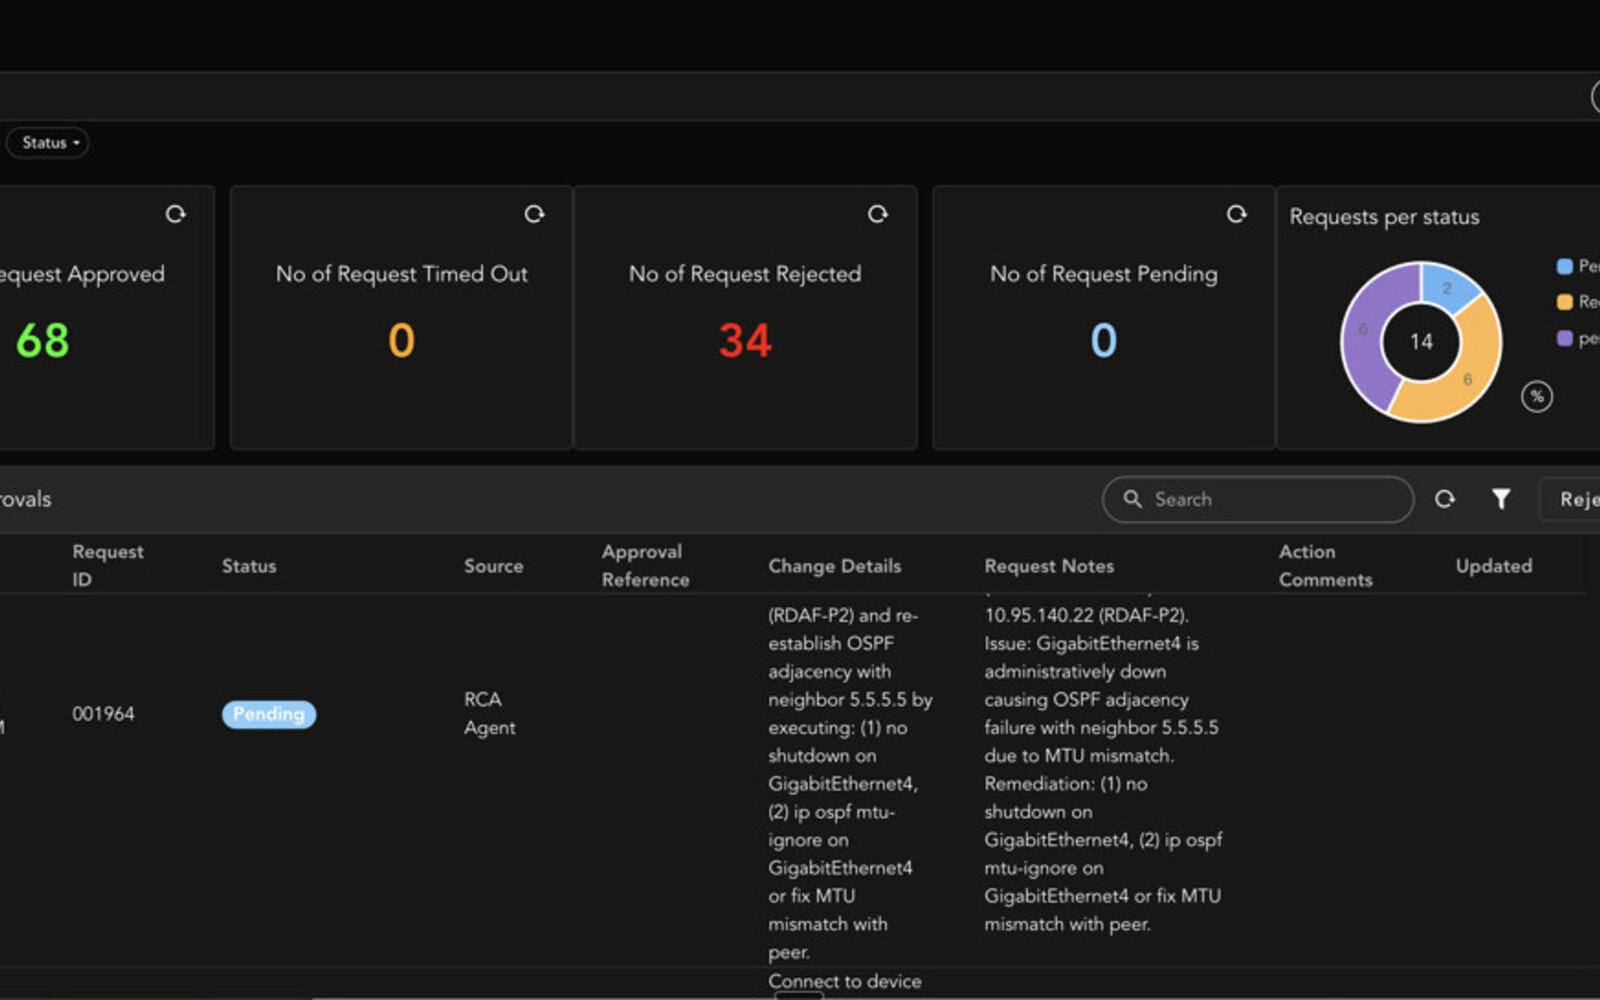The height and width of the screenshot is (1000, 1600).
Task: Open the Status filter dropdown
Action: click(47, 143)
